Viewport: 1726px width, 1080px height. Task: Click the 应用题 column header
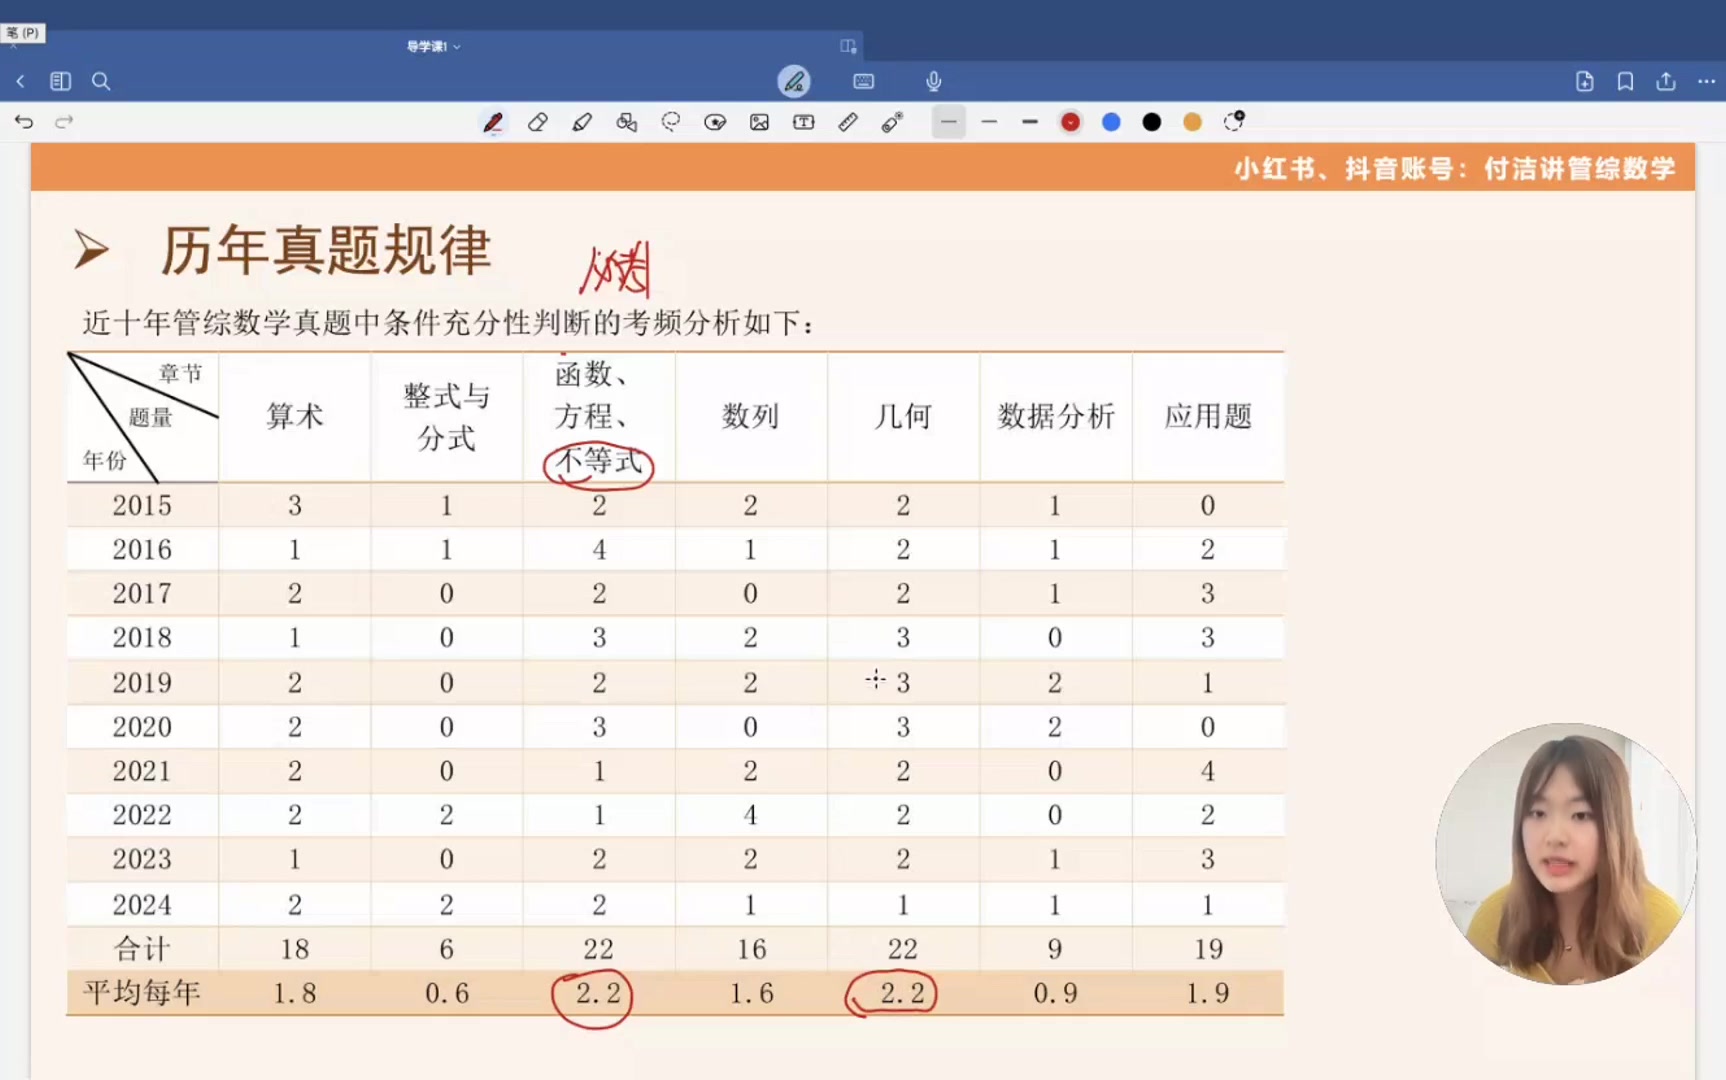tap(1208, 416)
